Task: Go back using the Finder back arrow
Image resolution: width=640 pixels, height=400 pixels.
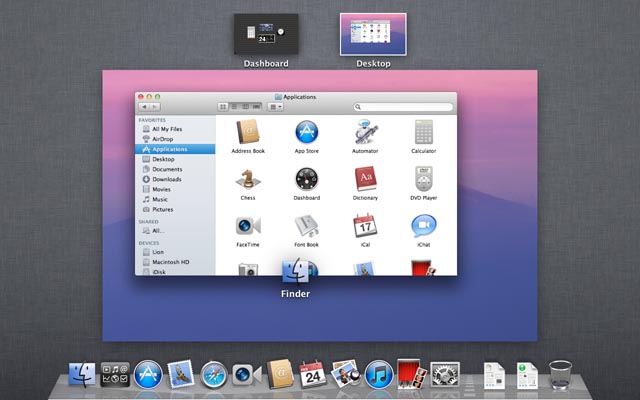Action: pos(144,107)
